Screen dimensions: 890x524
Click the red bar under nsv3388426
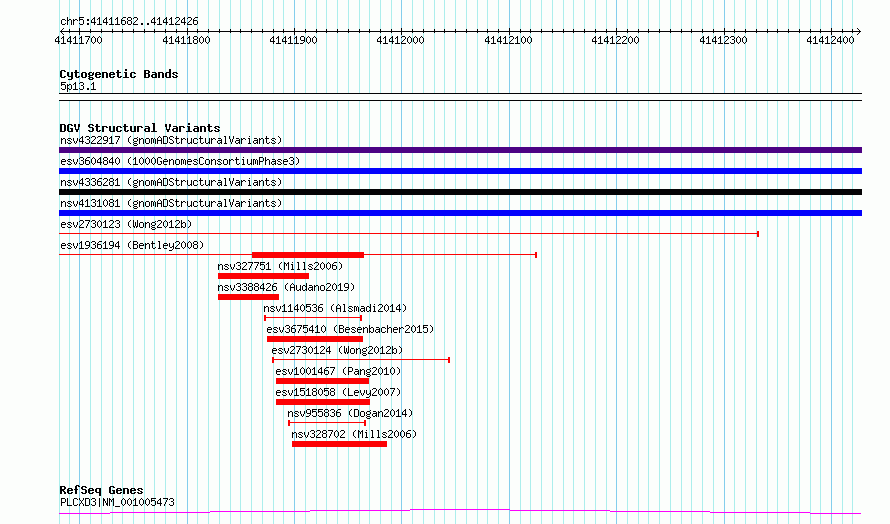249,297
